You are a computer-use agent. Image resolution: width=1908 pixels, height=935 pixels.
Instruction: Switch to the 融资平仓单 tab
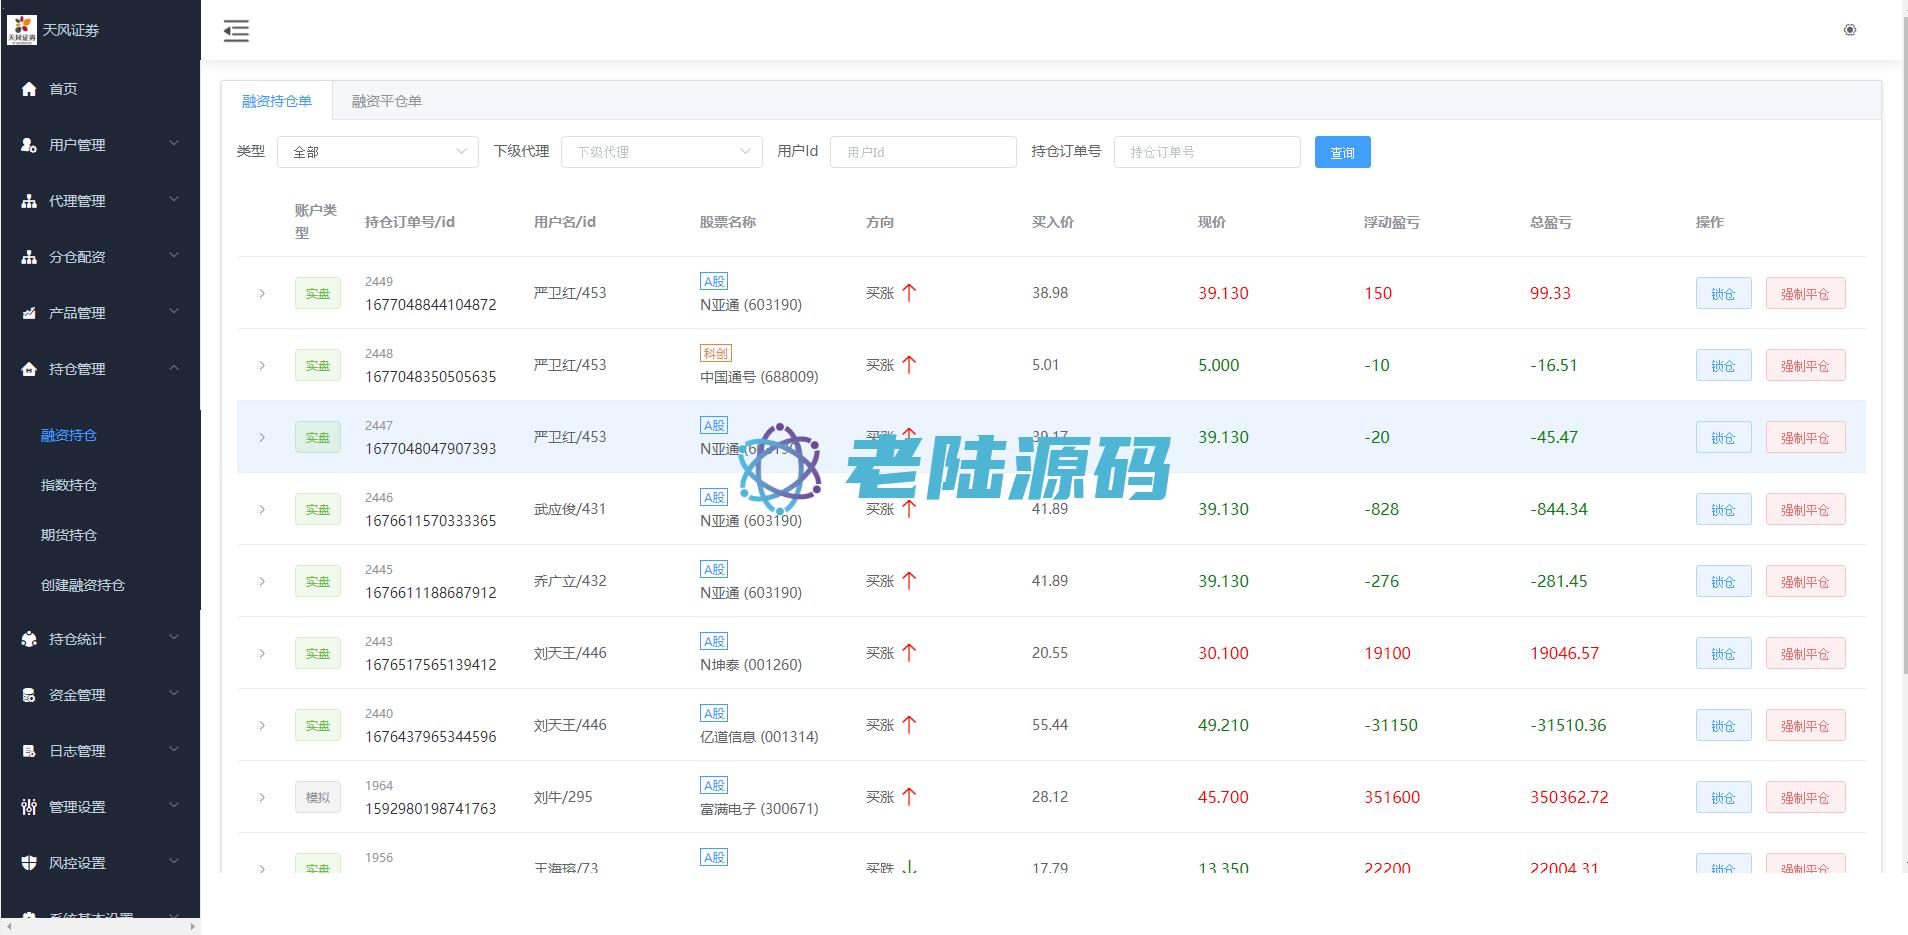[386, 101]
